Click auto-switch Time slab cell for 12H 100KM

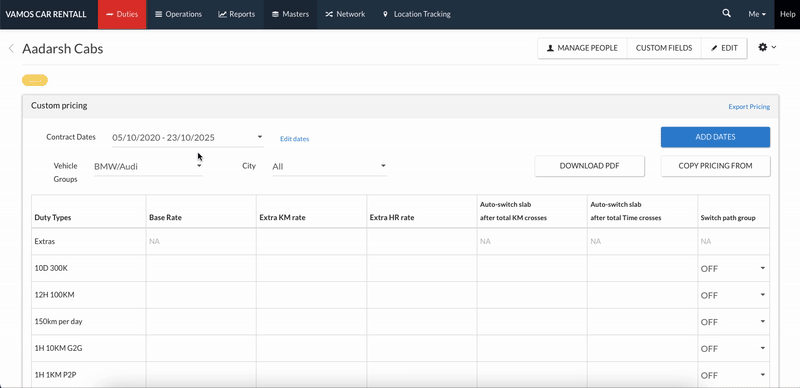coord(642,295)
